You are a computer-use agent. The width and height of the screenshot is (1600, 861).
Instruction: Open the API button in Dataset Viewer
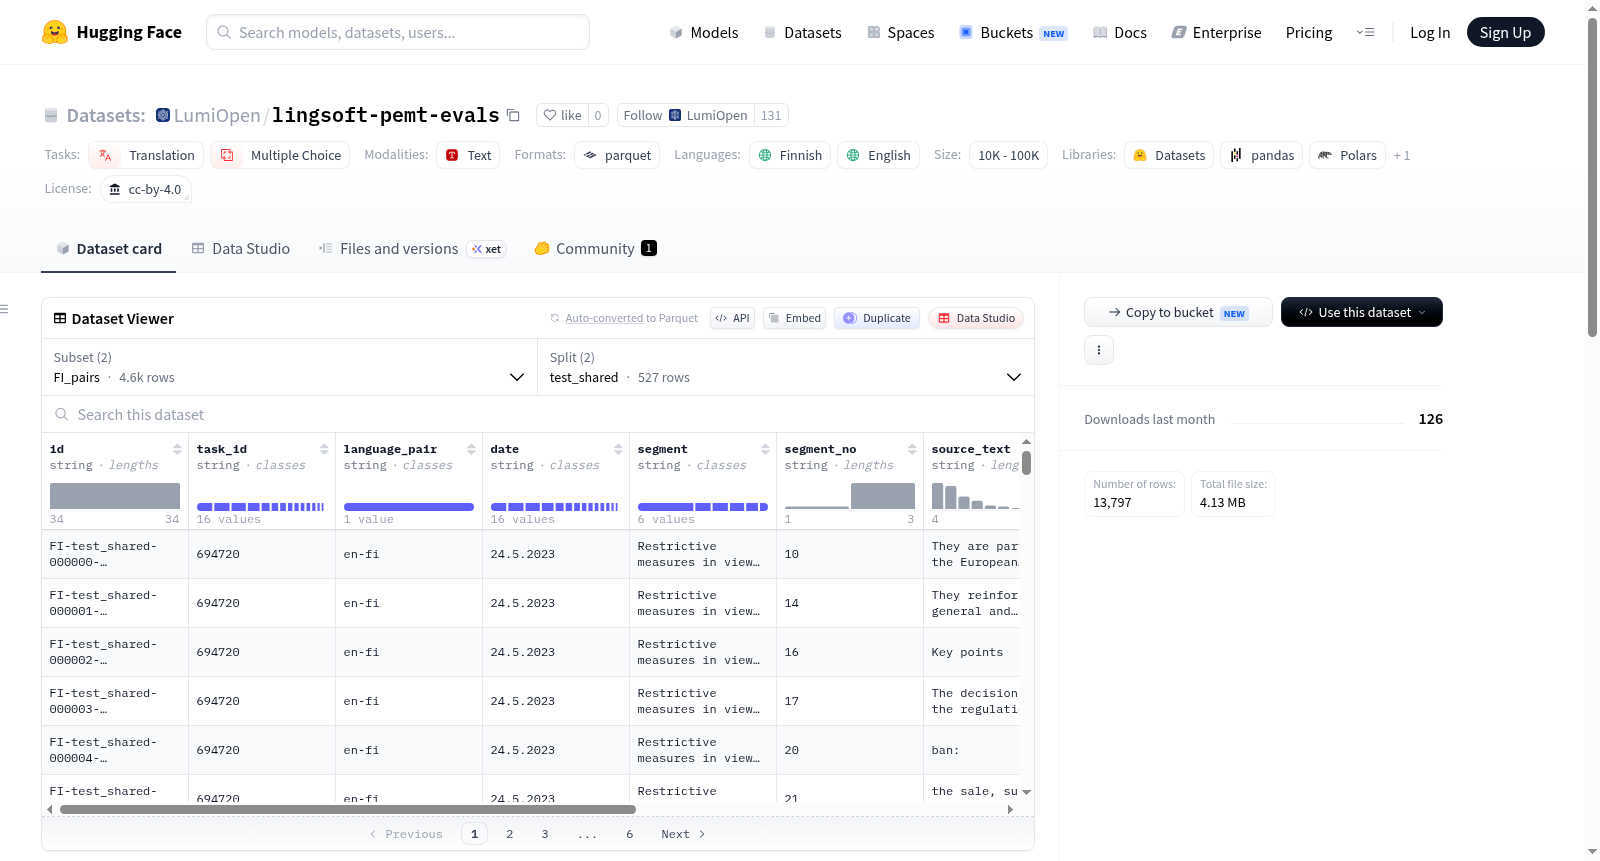tap(732, 318)
